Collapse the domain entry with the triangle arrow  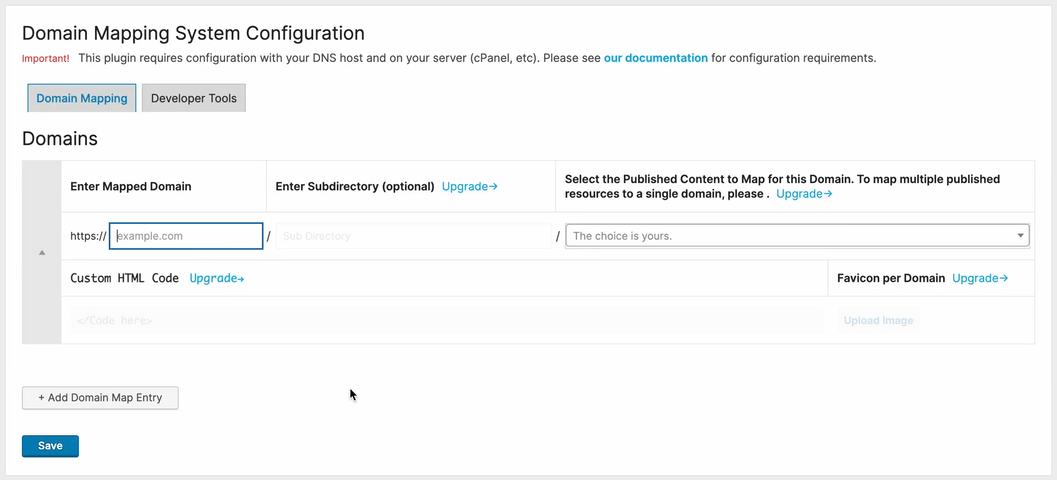[42, 253]
